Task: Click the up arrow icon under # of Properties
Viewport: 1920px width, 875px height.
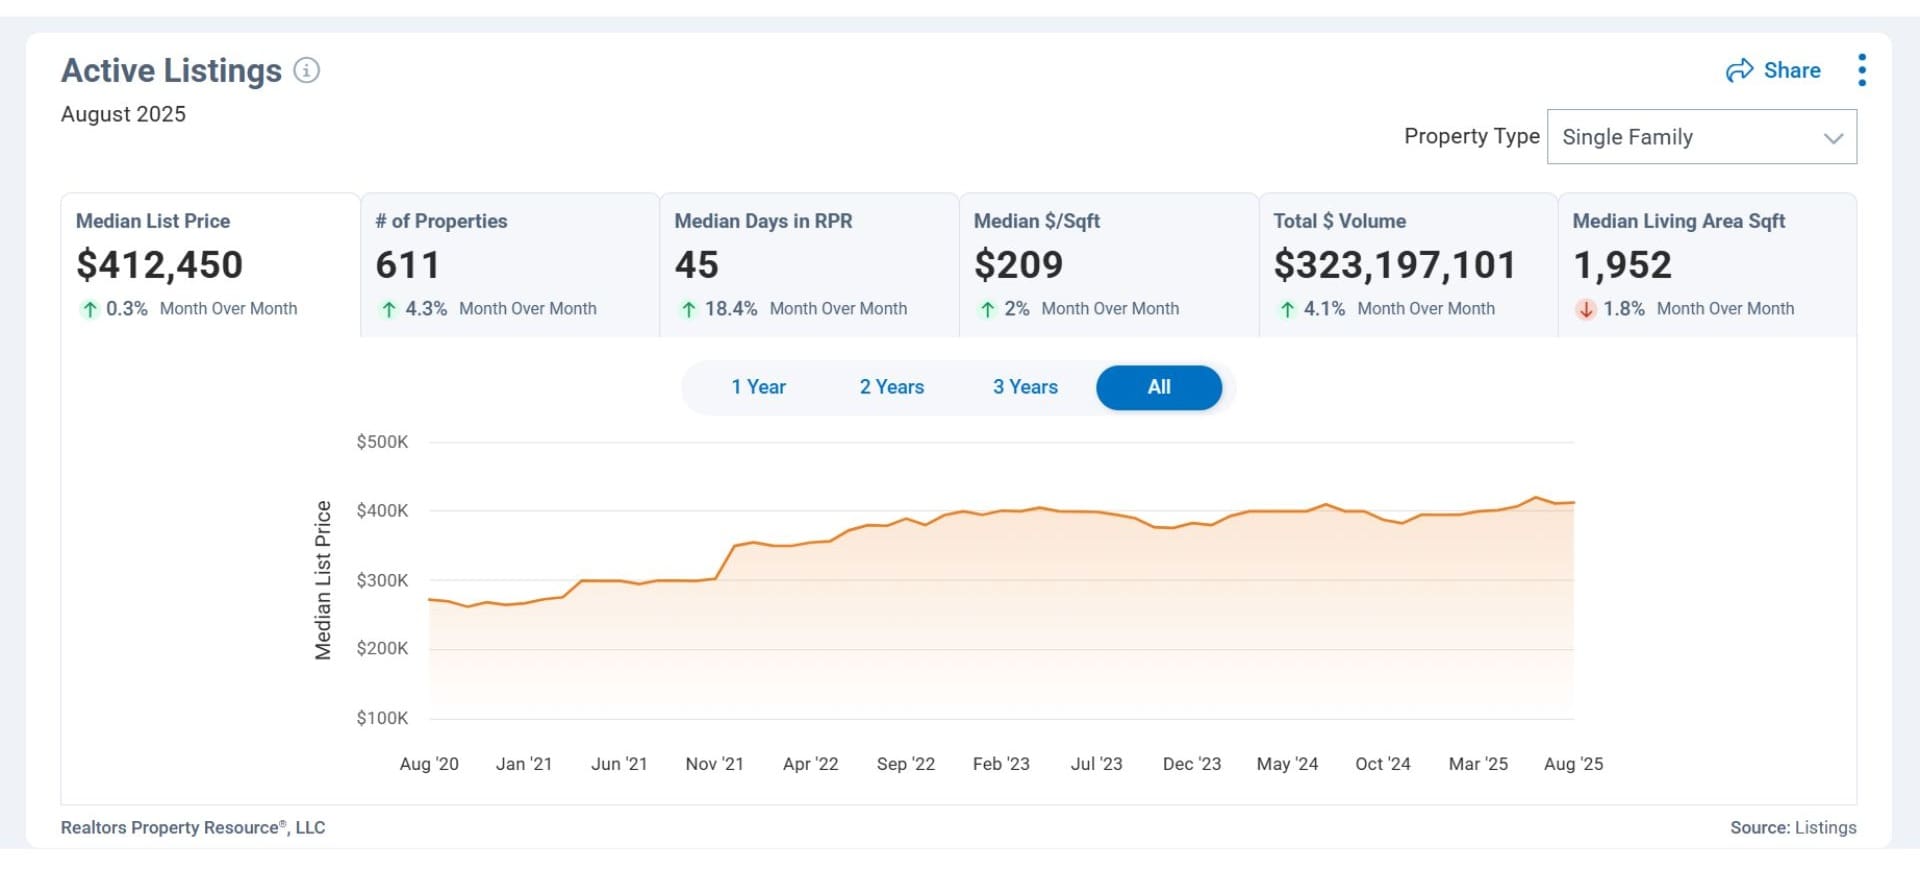Action: click(x=389, y=309)
